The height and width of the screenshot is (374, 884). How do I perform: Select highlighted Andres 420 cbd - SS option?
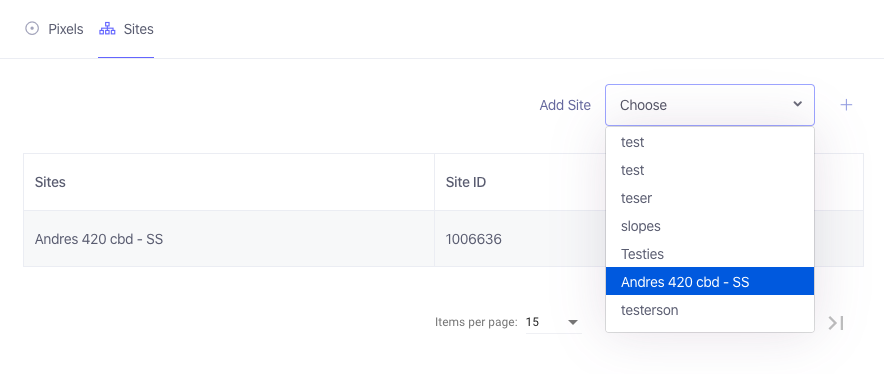click(x=710, y=281)
